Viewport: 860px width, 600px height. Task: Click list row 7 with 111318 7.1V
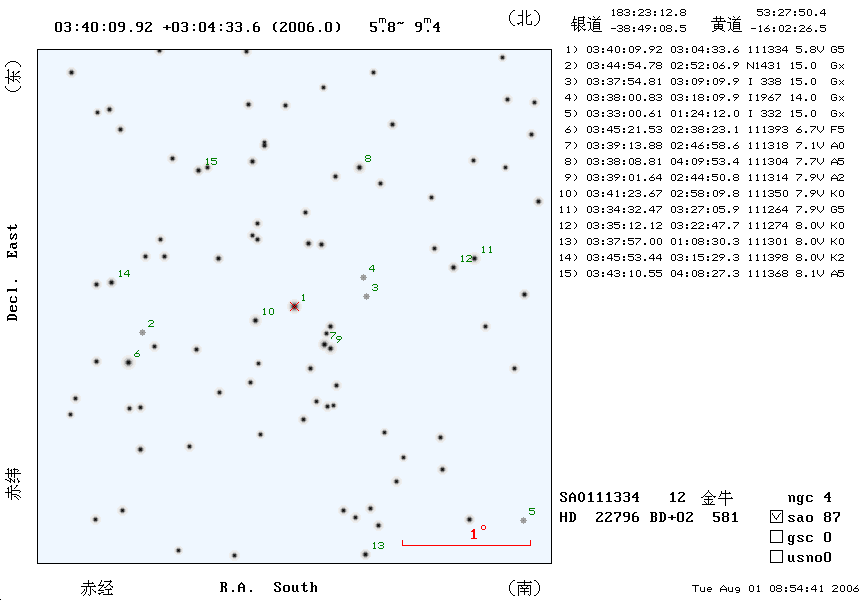click(703, 145)
